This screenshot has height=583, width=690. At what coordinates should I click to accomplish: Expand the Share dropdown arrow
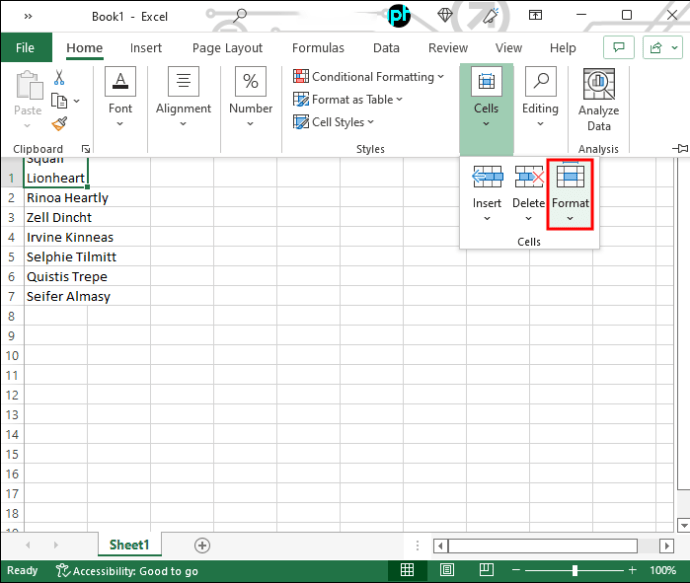pyautogui.click(x=674, y=47)
